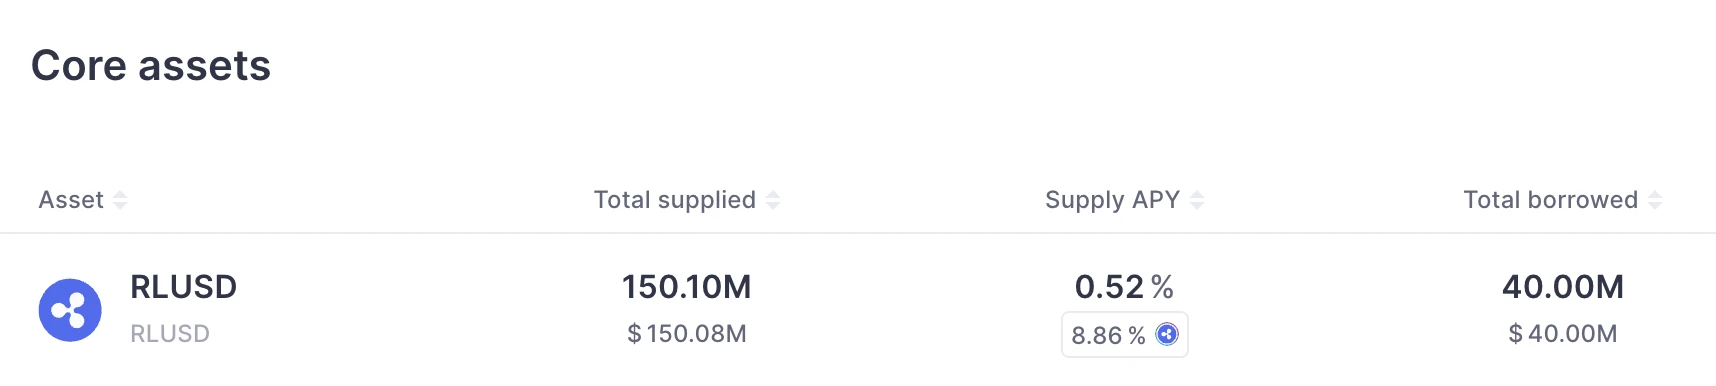Click the $ 150.08M supplied dollar value
The image size is (1716, 386).
[x=687, y=334]
